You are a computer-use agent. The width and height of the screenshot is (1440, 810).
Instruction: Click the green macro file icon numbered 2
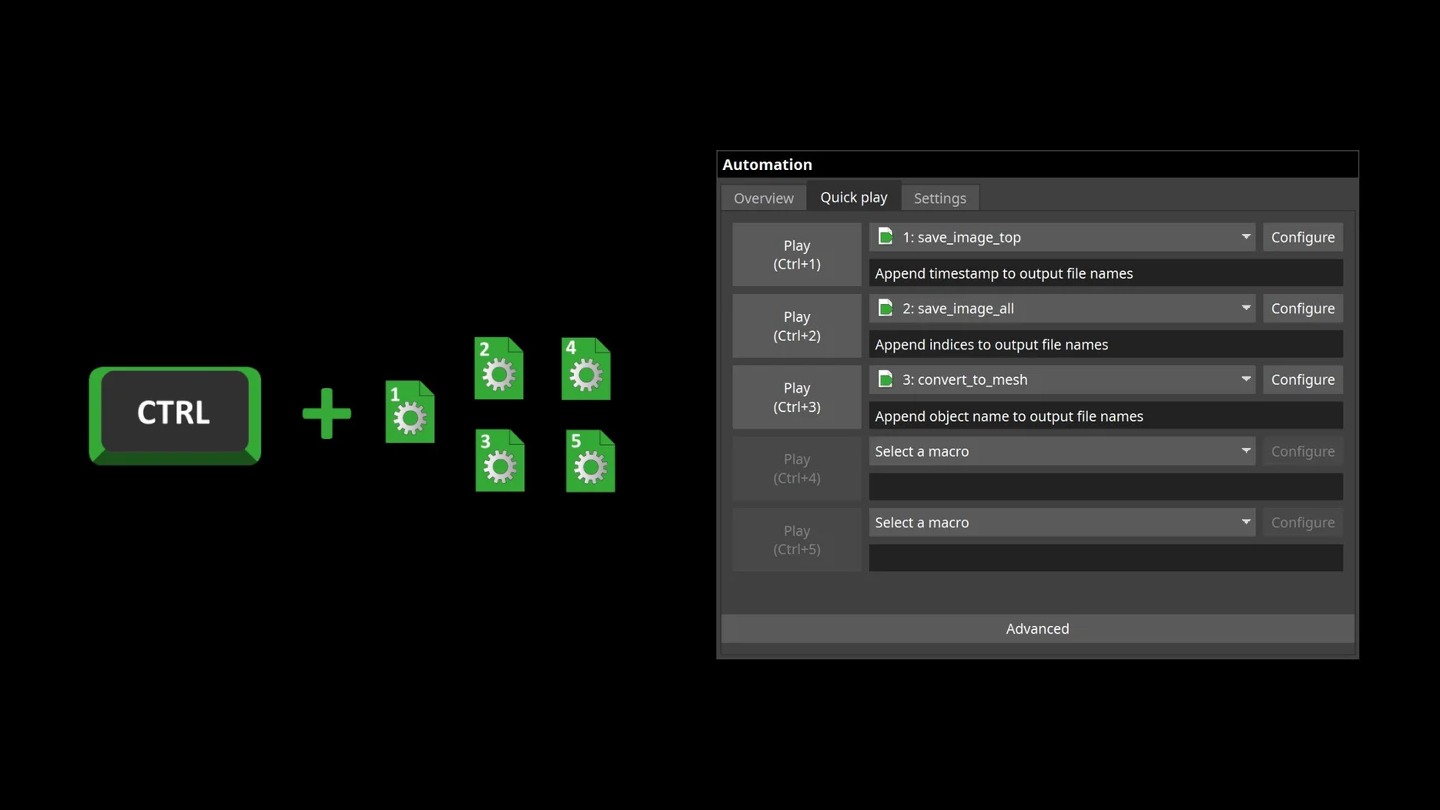pos(498,369)
